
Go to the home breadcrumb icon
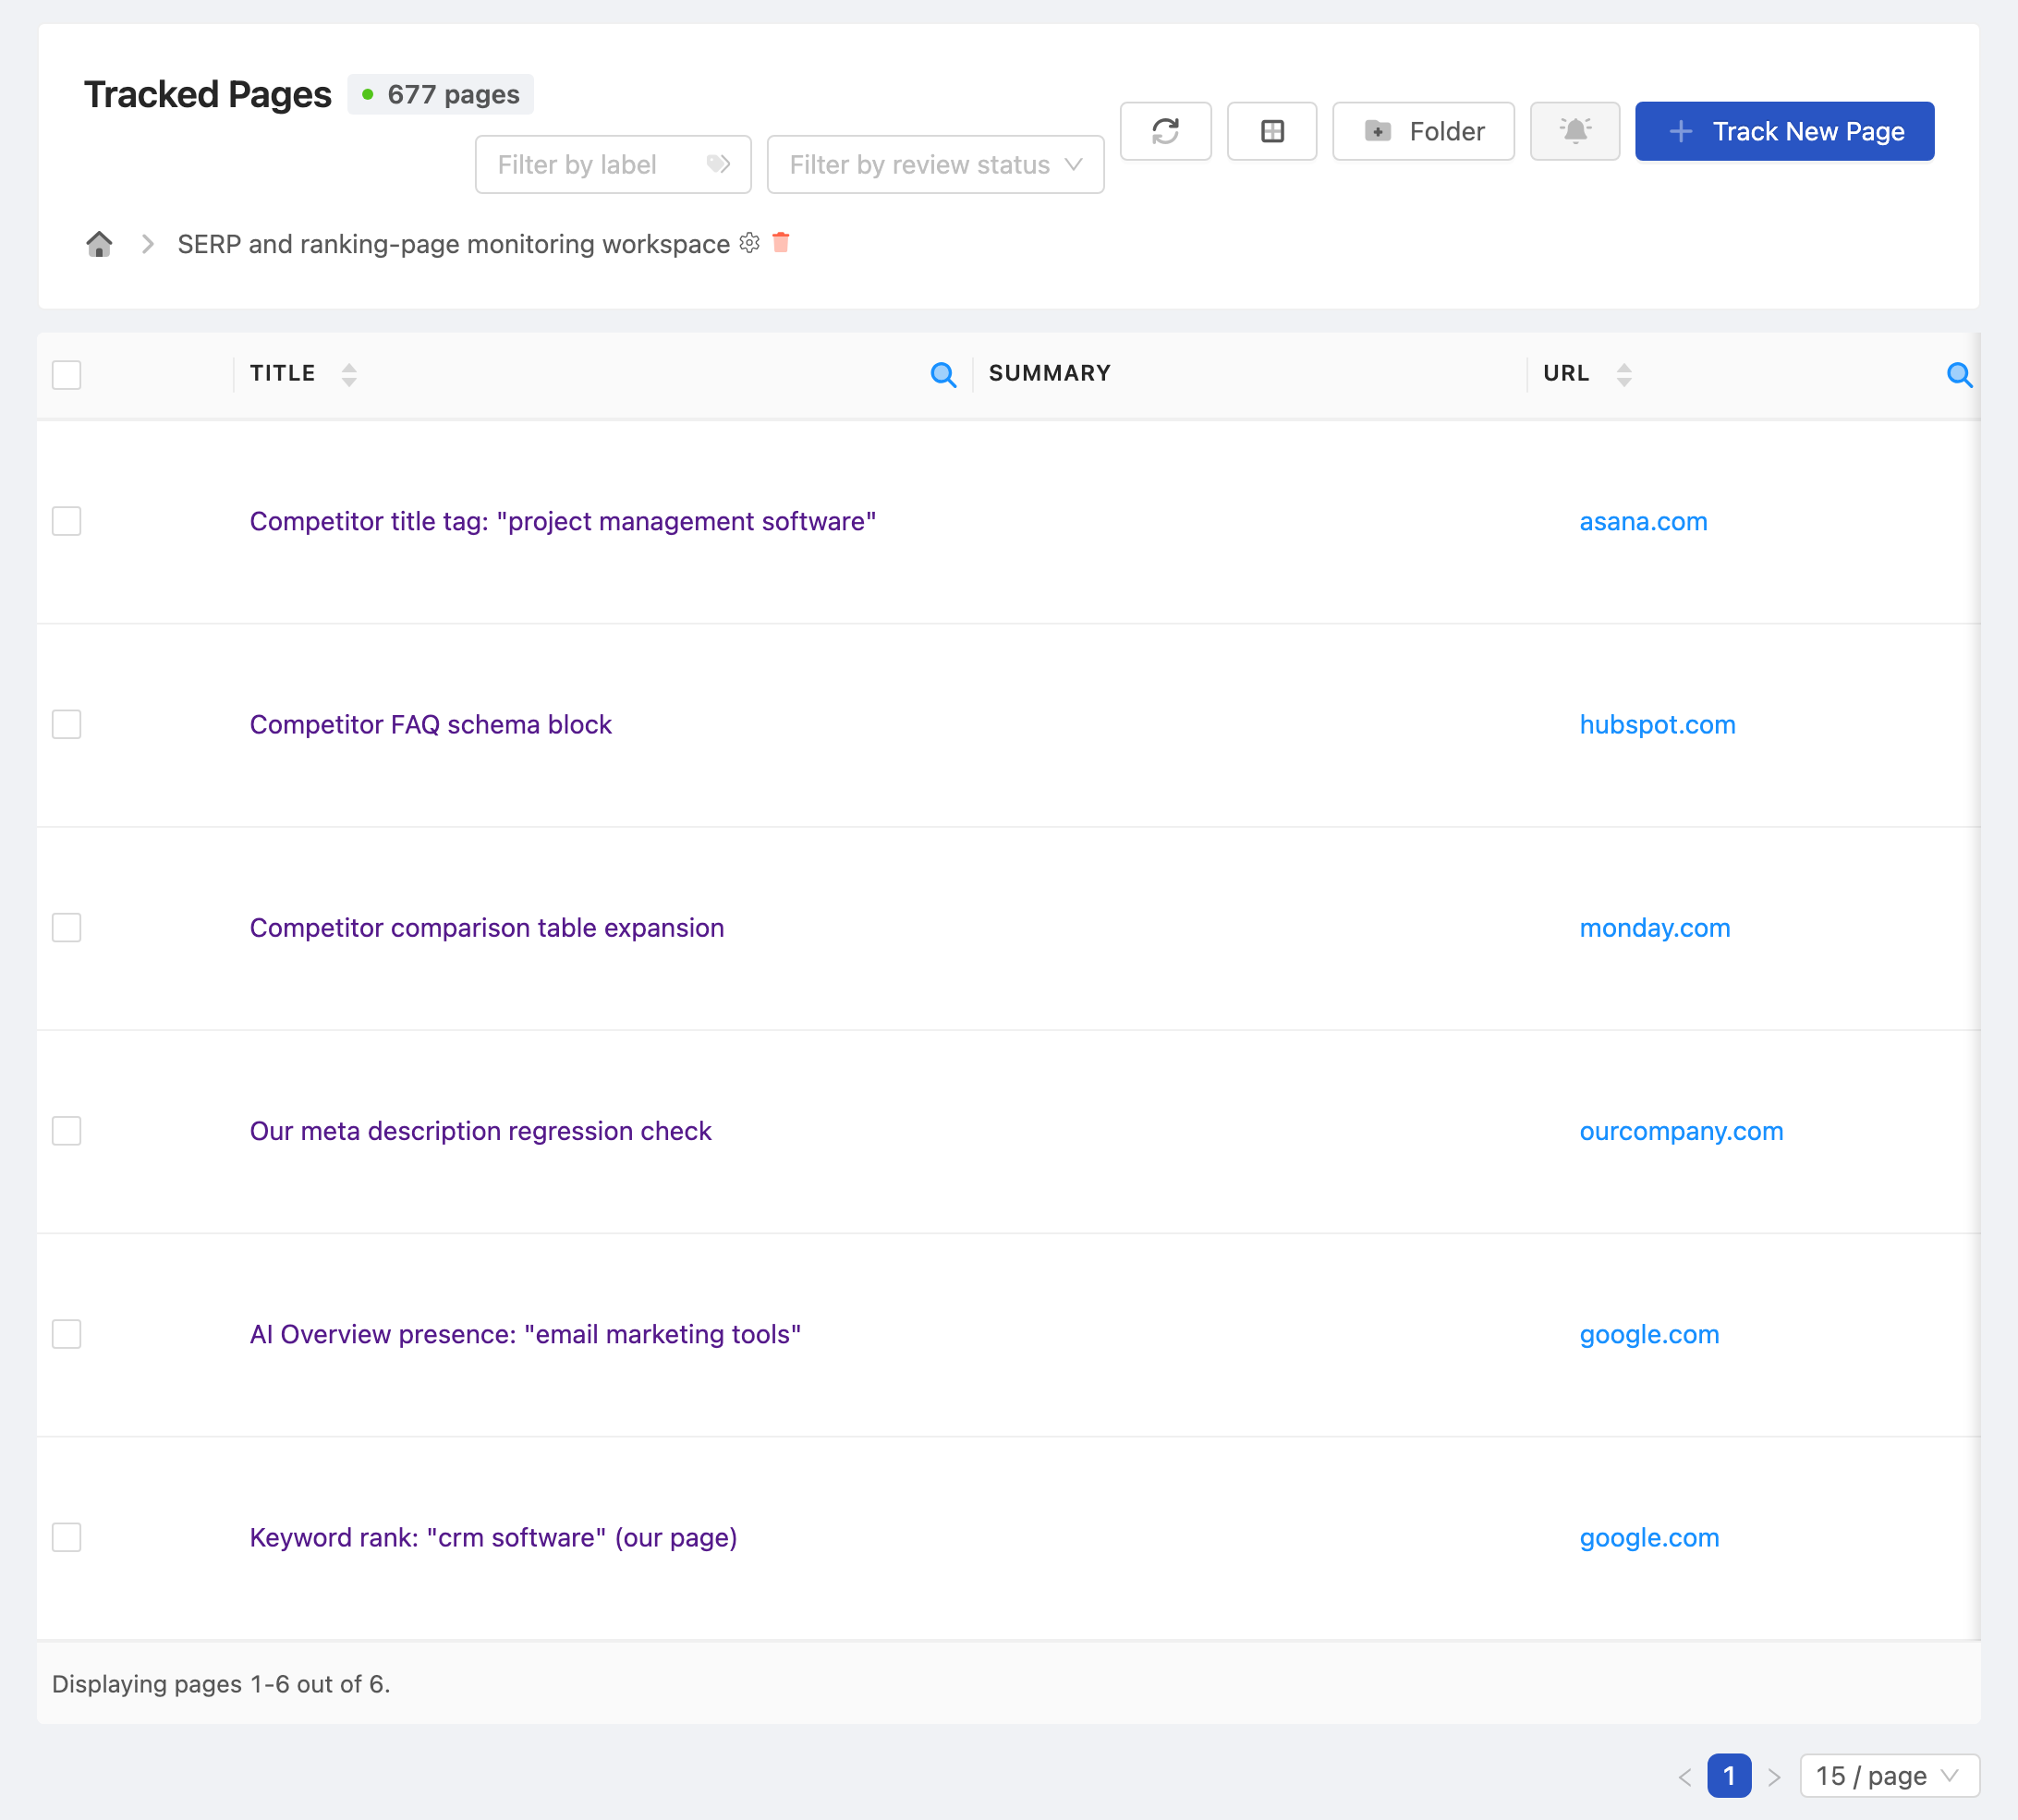pos(99,244)
